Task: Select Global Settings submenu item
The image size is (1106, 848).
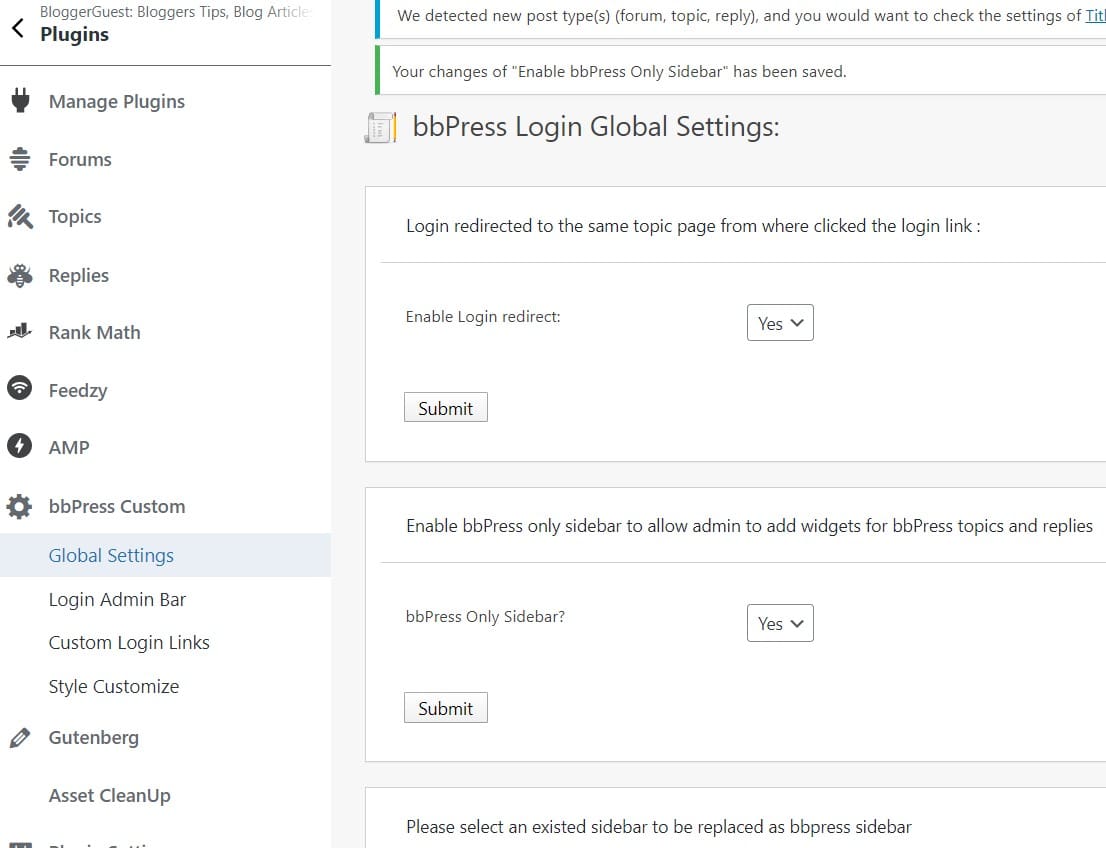Action: point(165,555)
